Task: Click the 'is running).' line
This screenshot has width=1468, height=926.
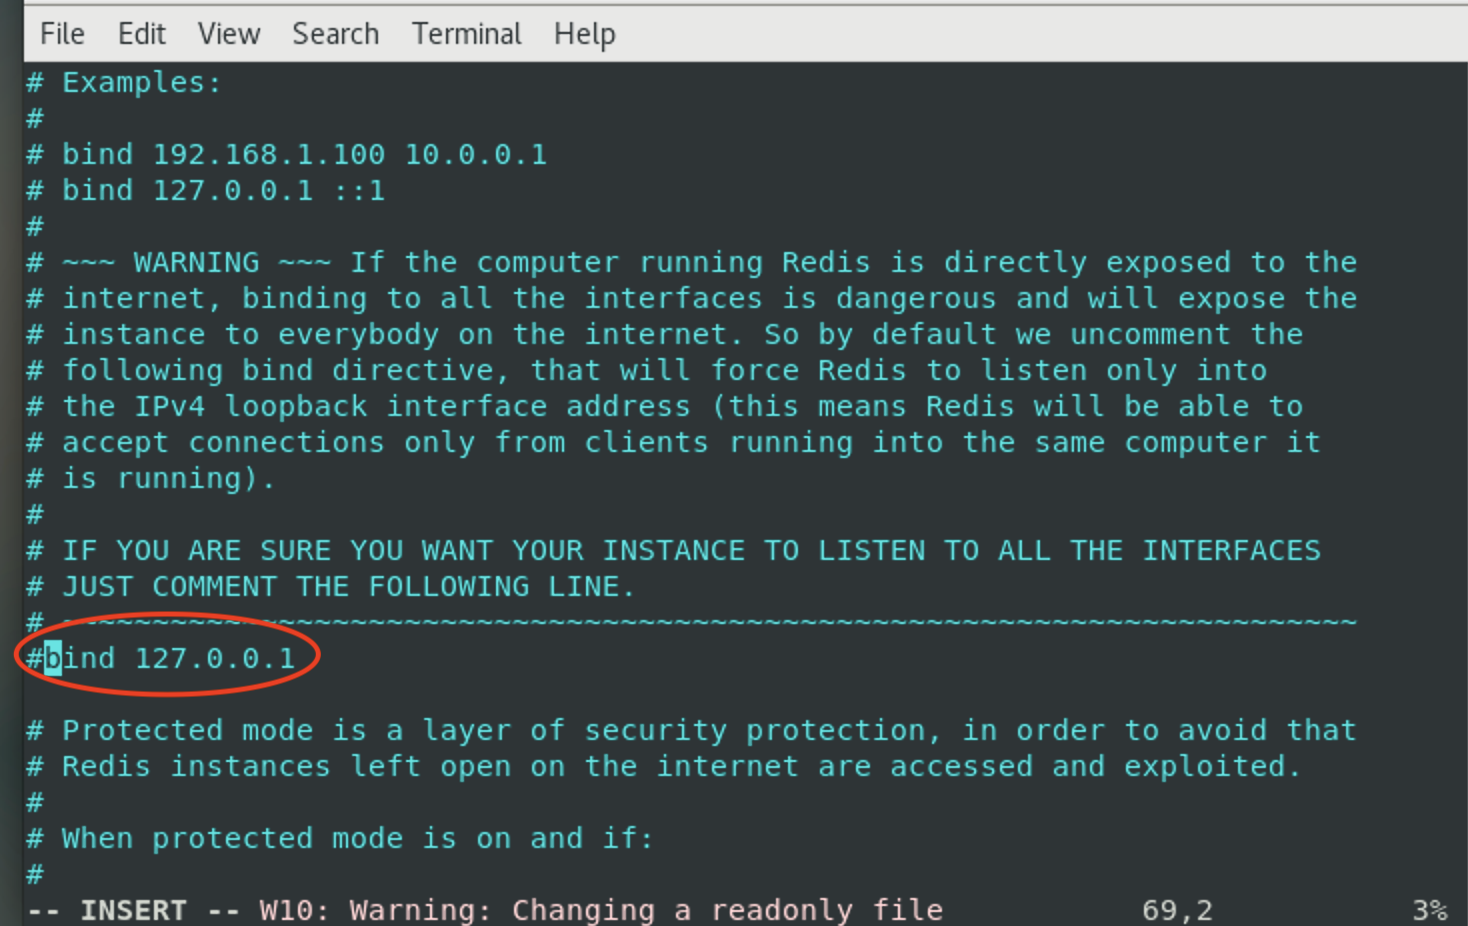Action: pos(151,478)
